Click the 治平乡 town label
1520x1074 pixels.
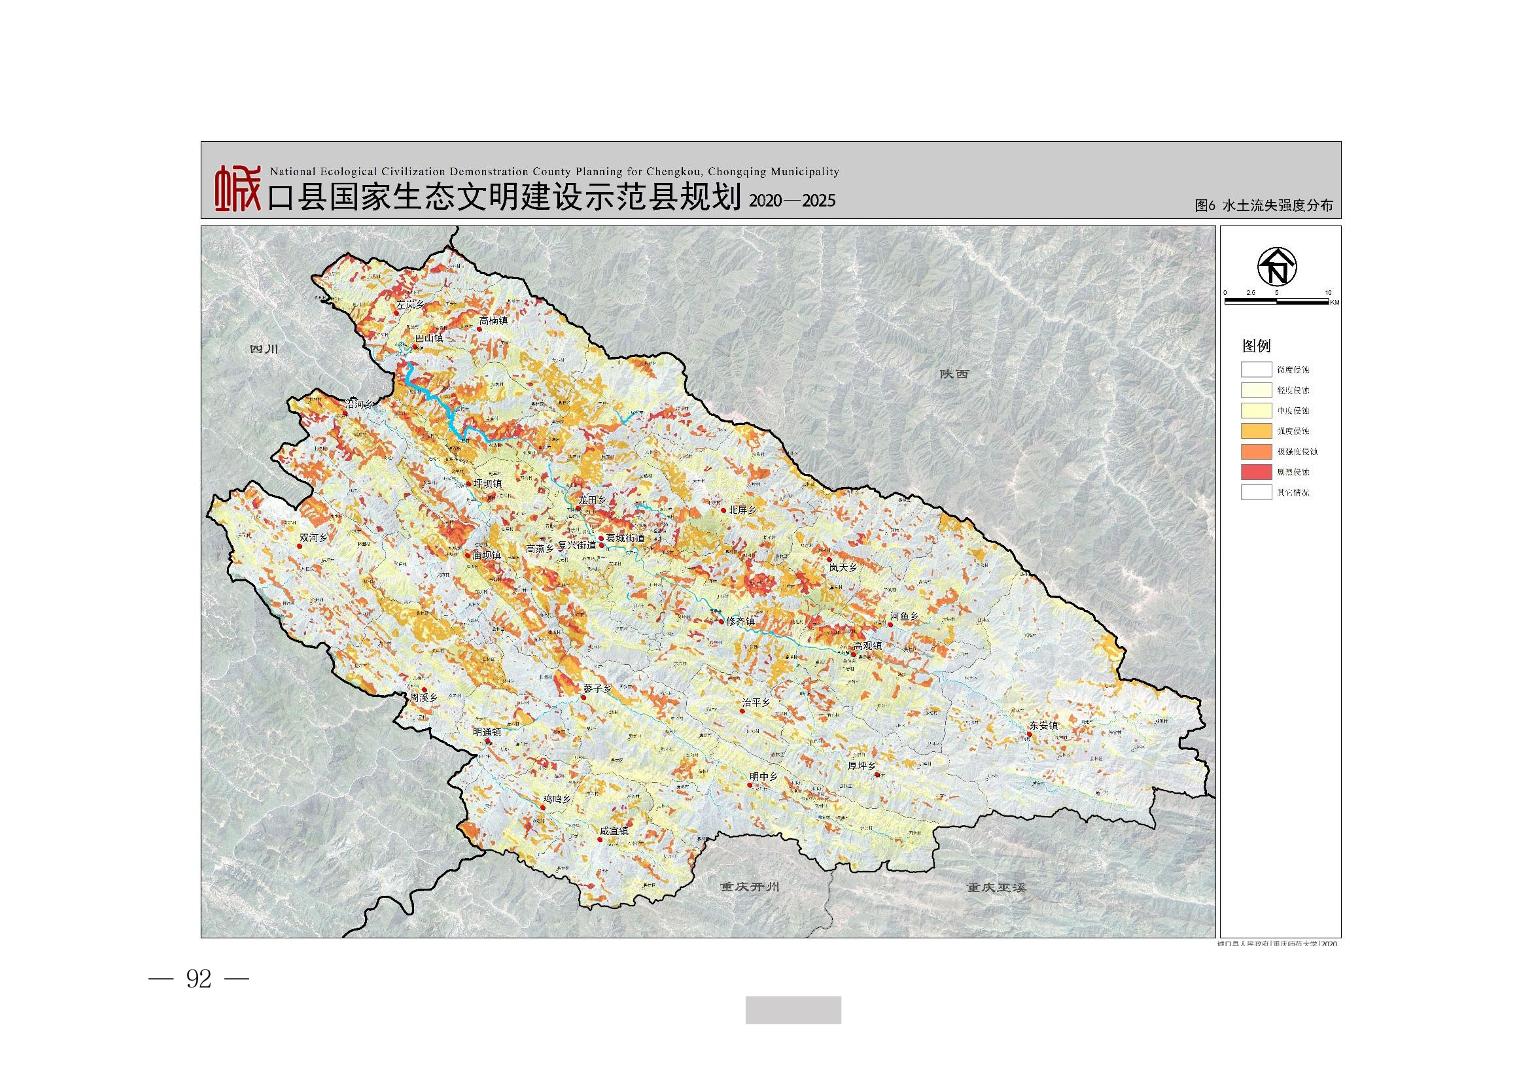click(x=755, y=703)
